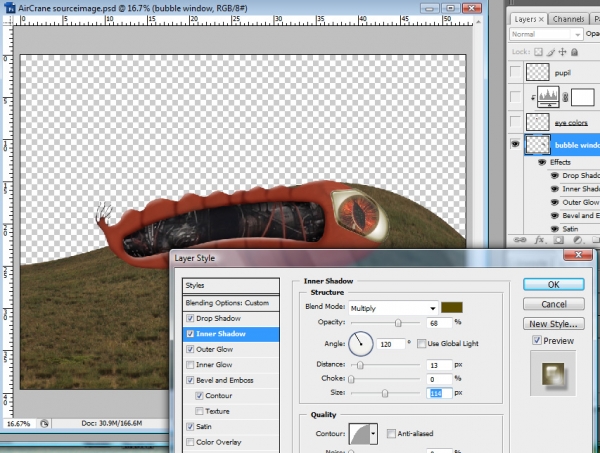Open the Blend Mode Multiply dropdown

[393, 308]
